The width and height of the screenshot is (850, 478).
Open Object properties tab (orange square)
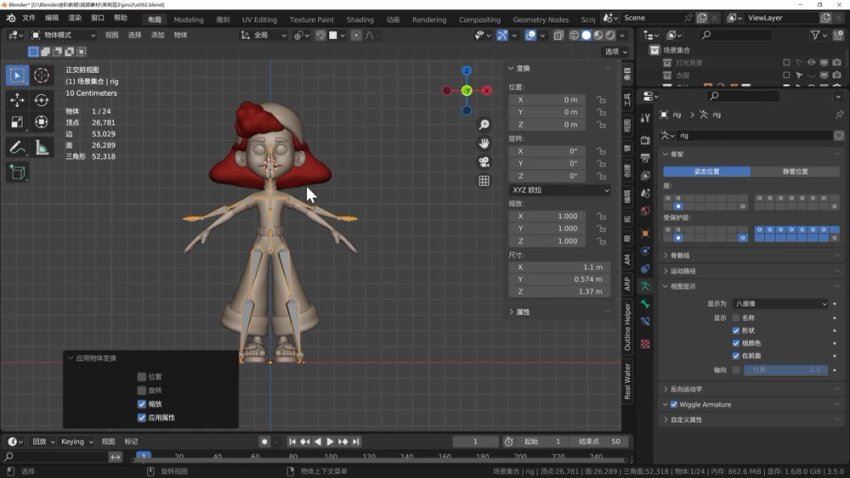[x=645, y=233]
